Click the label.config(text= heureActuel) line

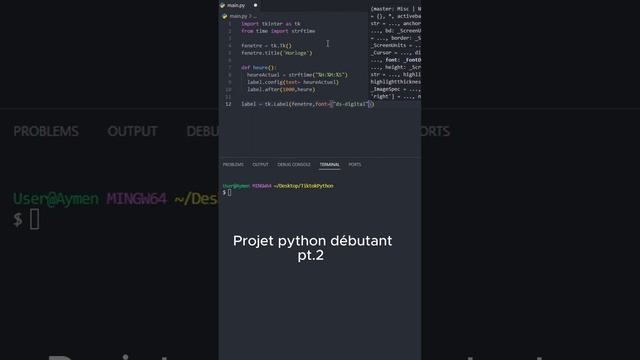(293, 82)
